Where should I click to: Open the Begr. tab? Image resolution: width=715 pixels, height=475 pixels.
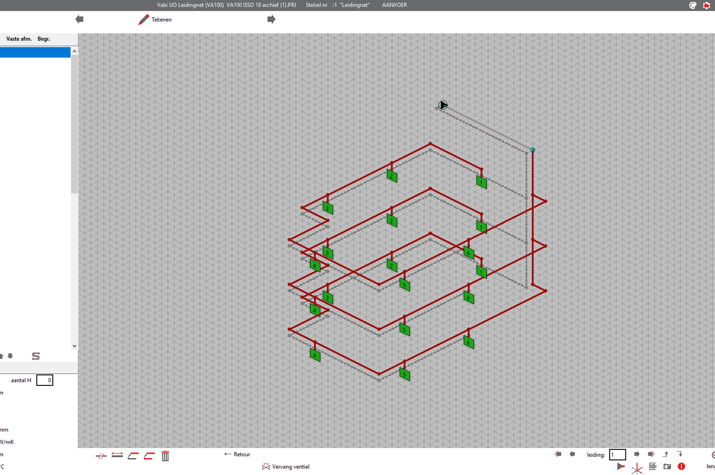pyautogui.click(x=44, y=39)
